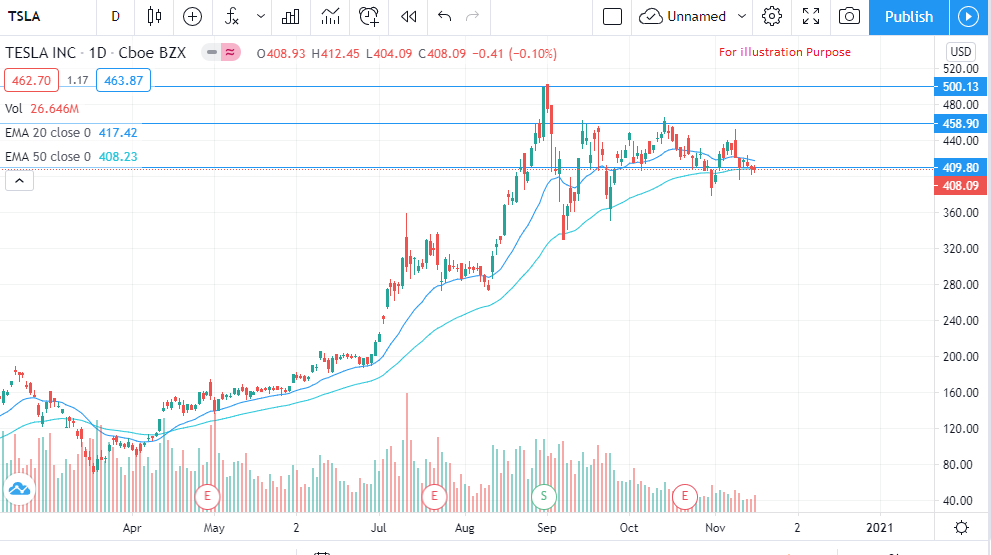Enter fullscreen mode
This screenshot has height=555, width=991.
[x=811, y=16]
